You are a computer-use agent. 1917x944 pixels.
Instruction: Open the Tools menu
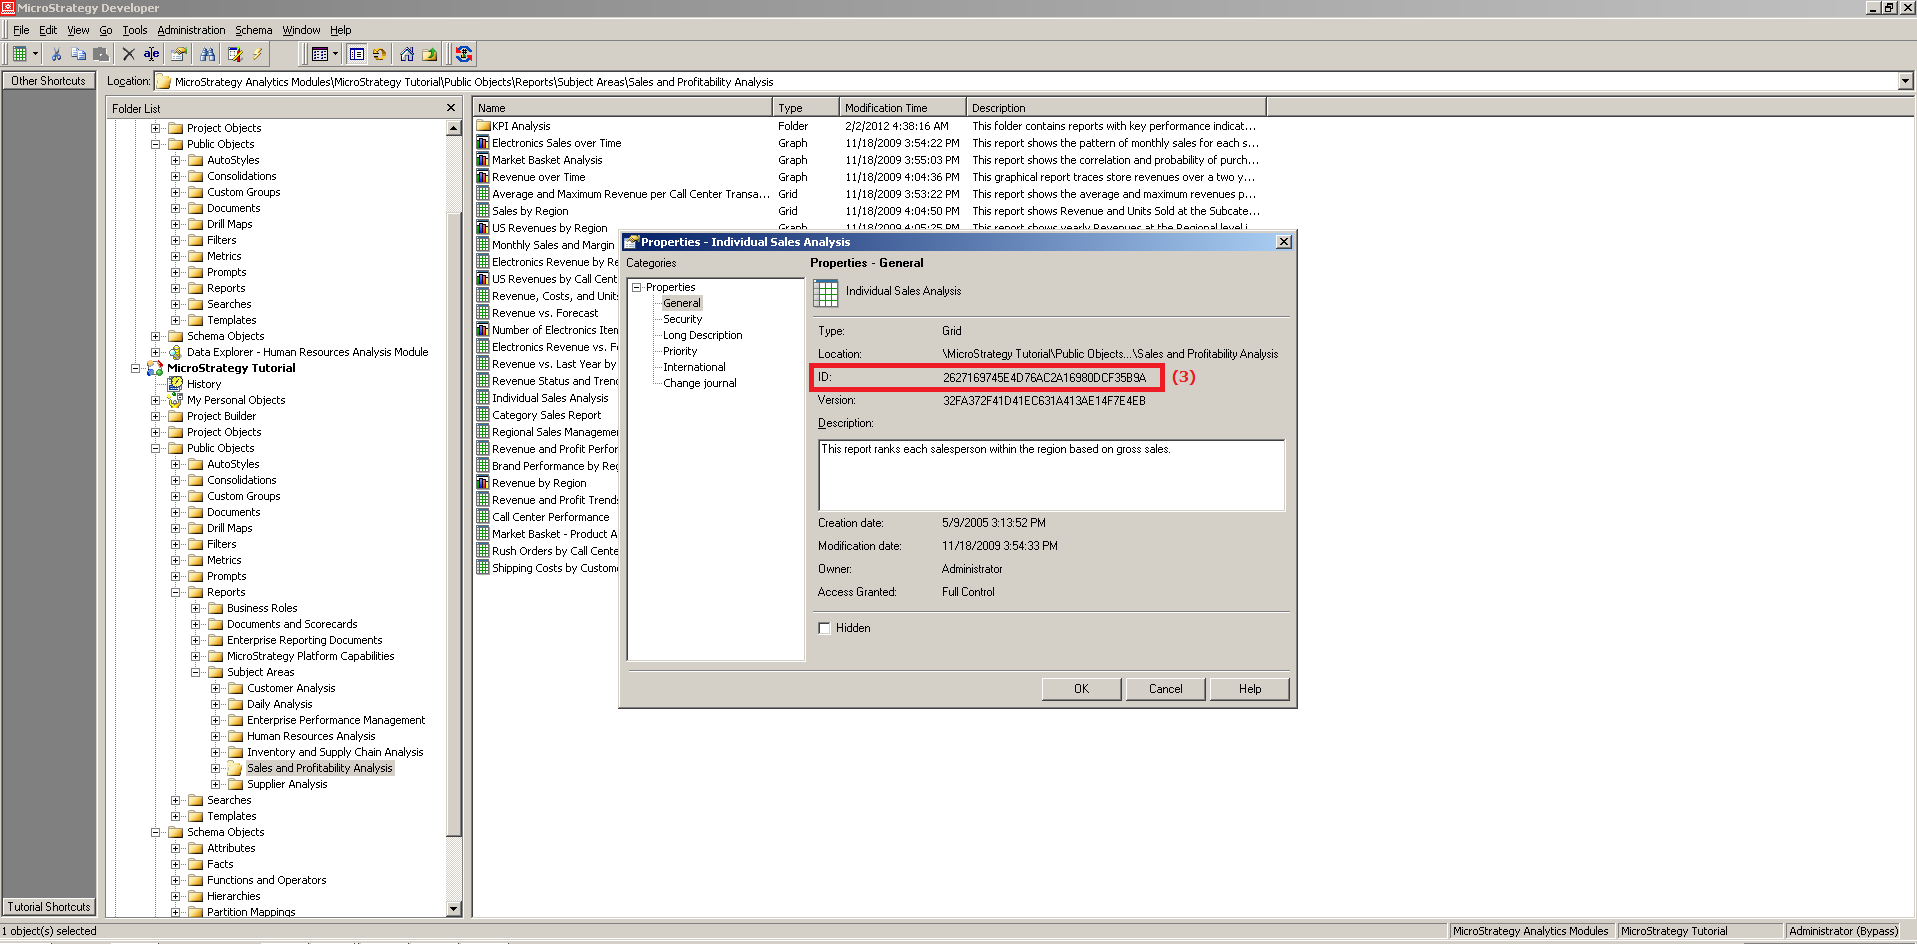[134, 30]
